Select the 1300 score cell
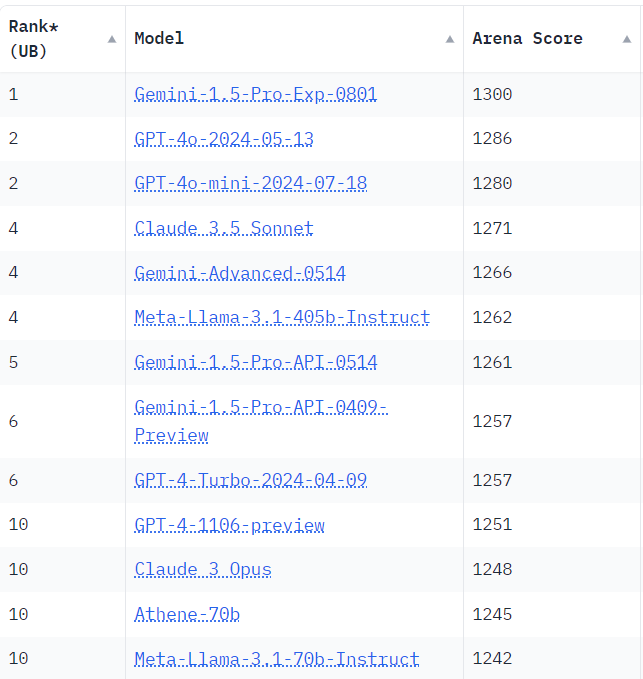Image resolution: width=643 pixels, height=679 pixels. [552, 94]
